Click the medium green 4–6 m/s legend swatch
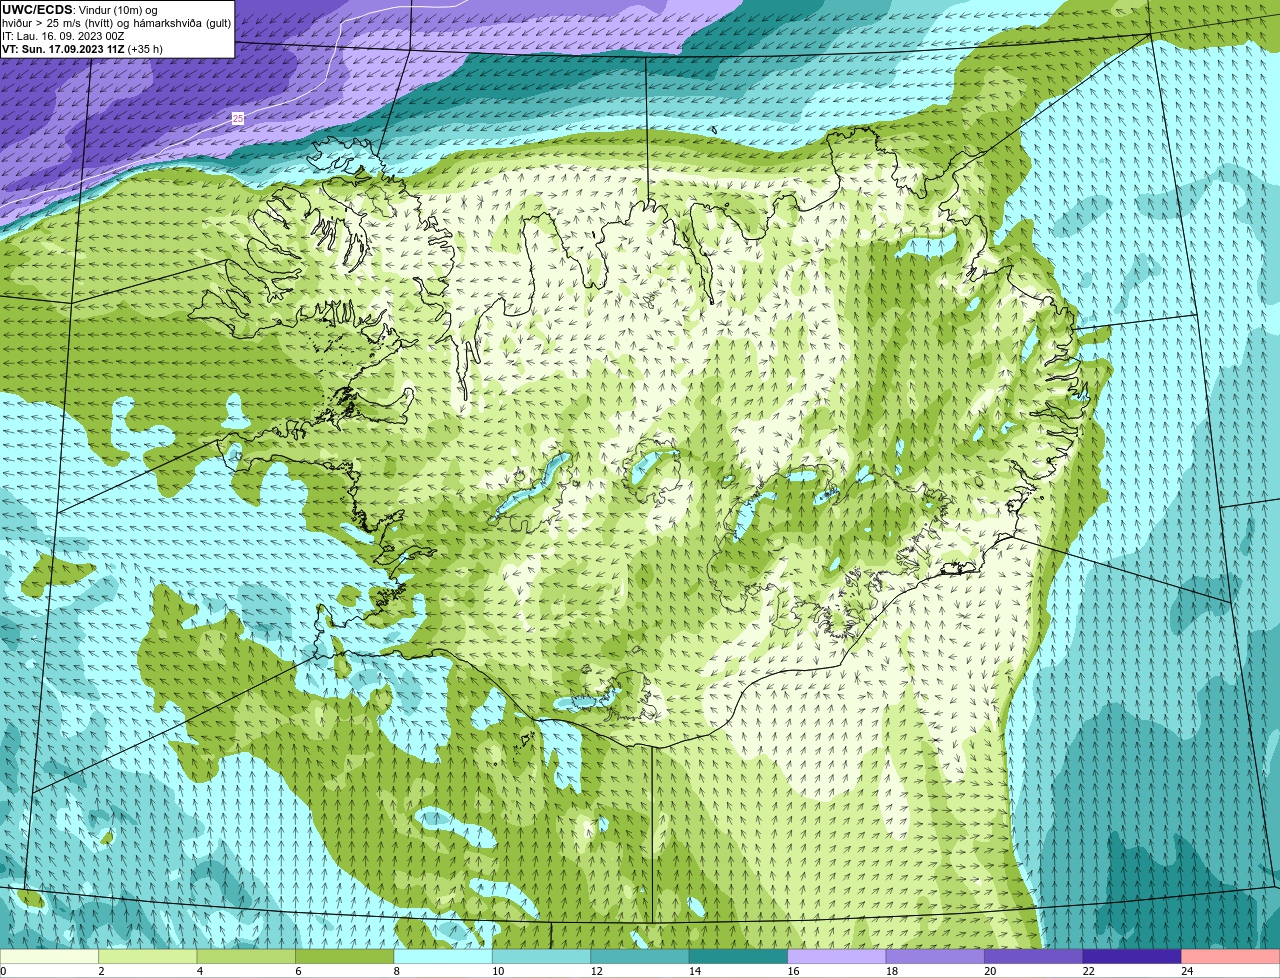The width and height of the screenshot is (1280, 978). pos(246,956)
